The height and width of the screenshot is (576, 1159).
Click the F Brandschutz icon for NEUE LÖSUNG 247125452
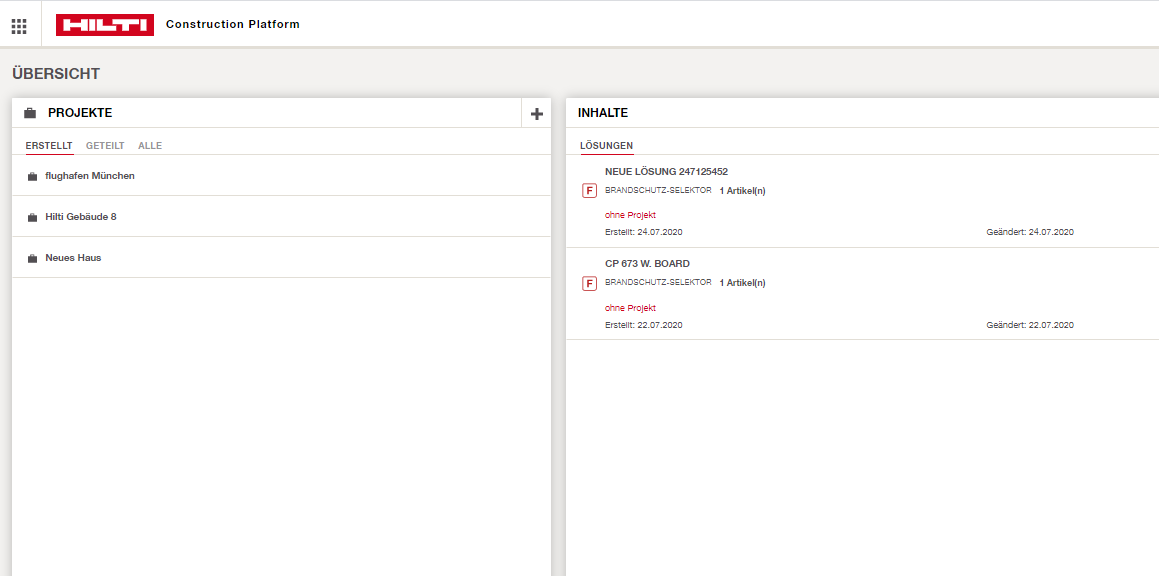pos(589,190)
